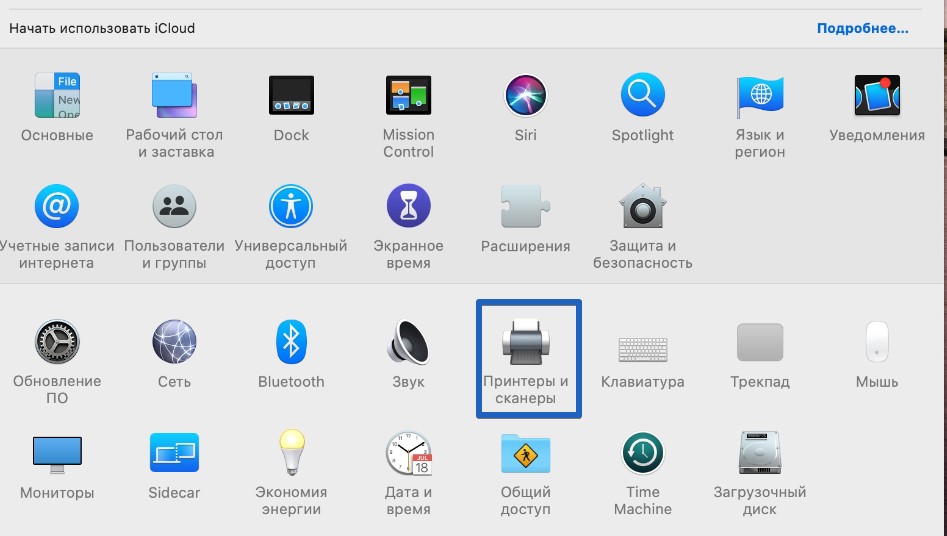Open Mission Control preferences
Image resolution: width=947 pixels, height=536 pixels.
[408, 96]
